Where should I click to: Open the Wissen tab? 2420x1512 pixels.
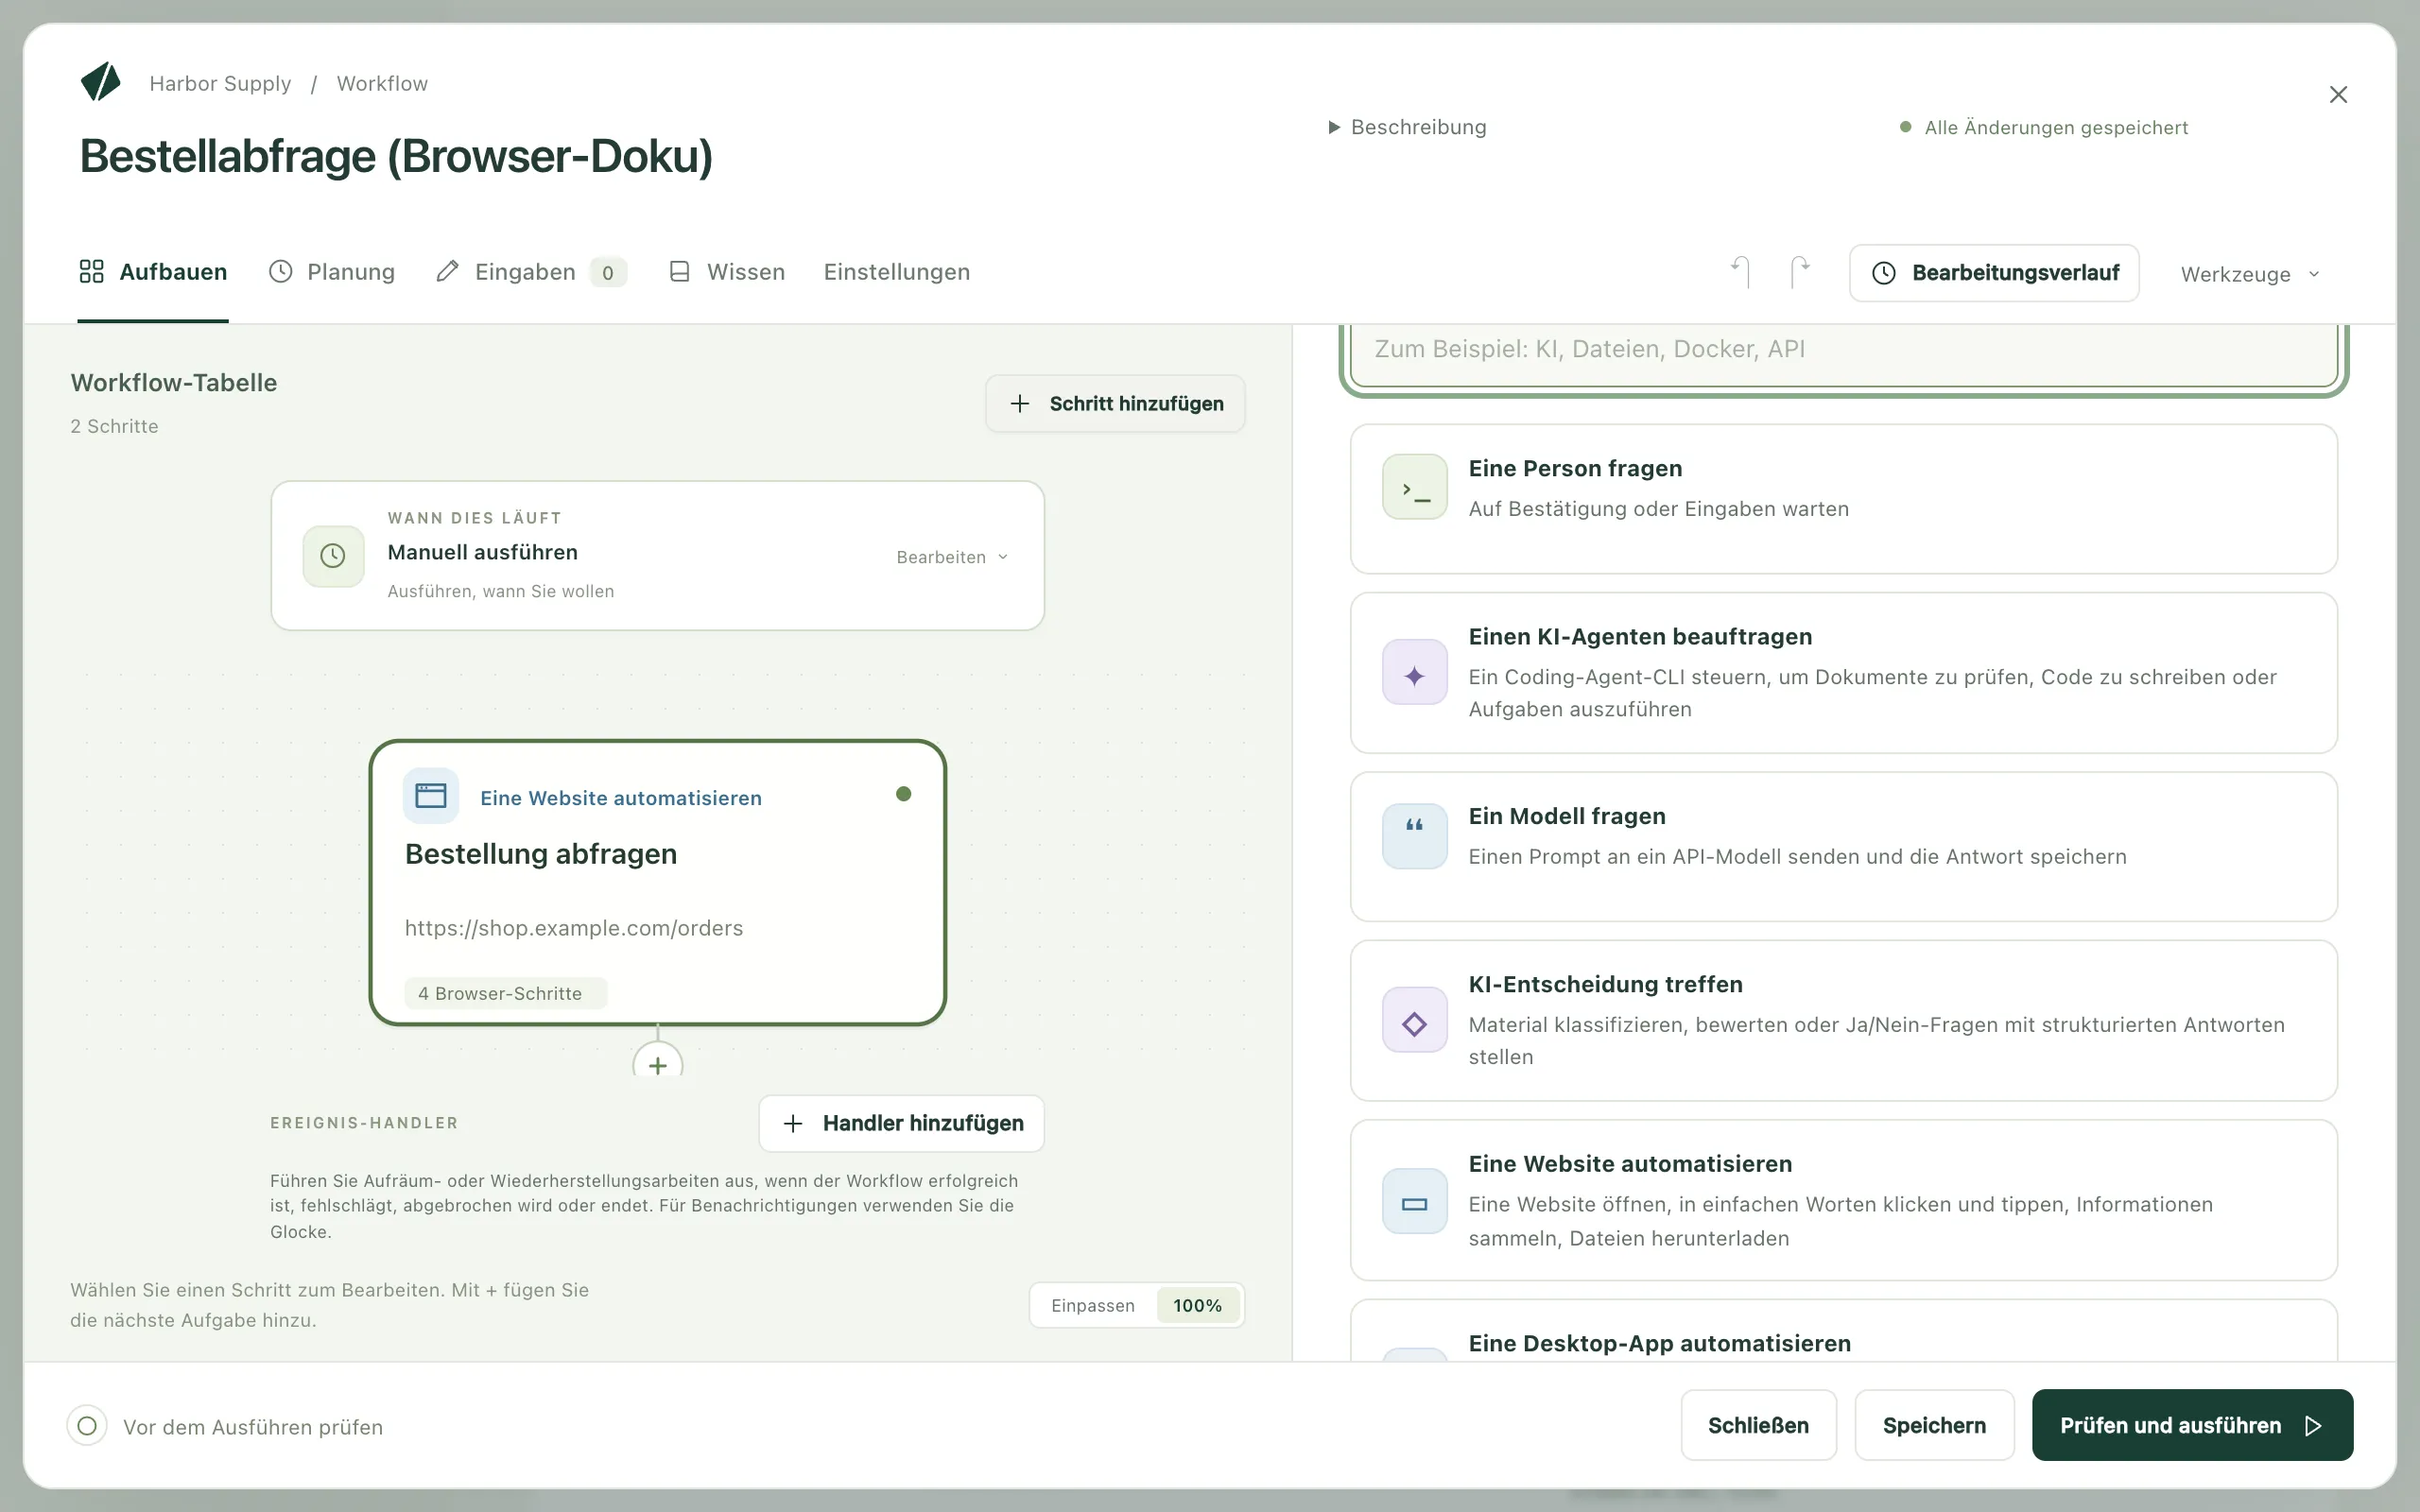tap(727, 272)
